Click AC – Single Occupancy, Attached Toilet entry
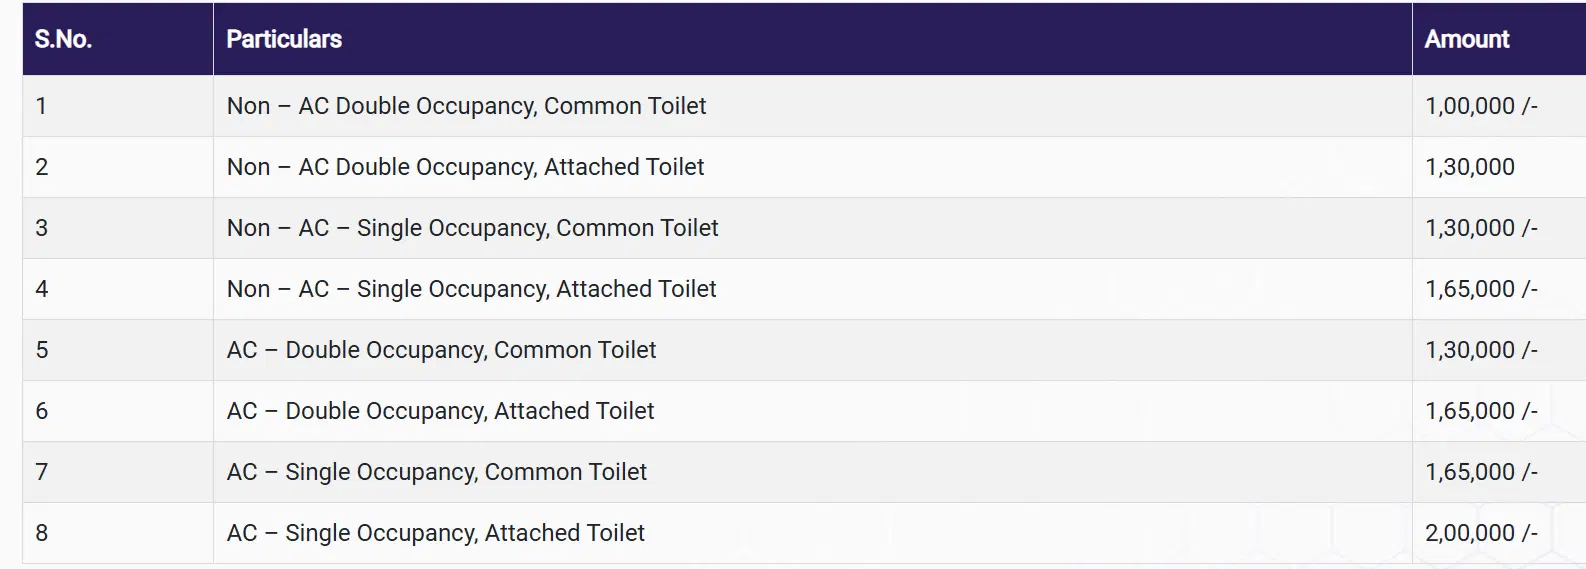 point(435,533)
